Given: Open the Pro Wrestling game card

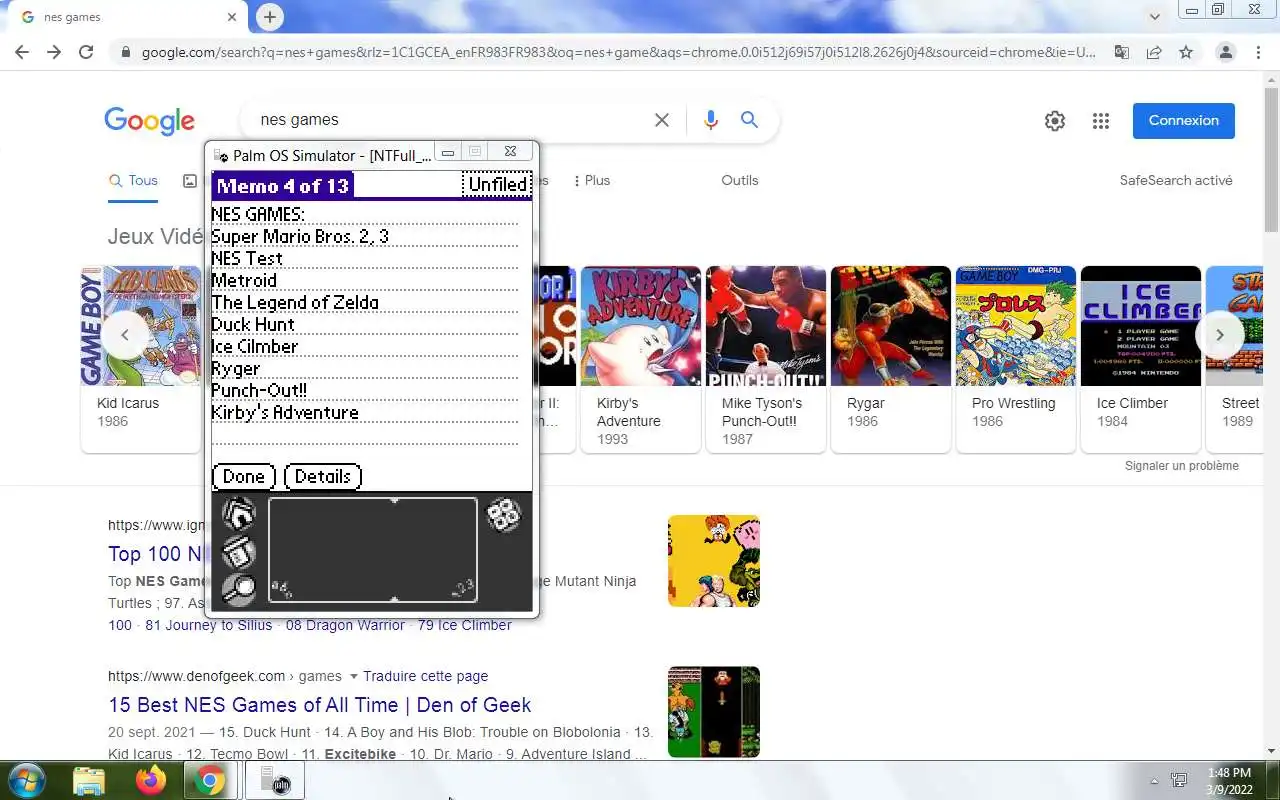Looking at the screenshot, I should pyautogui.click(x=1016, y=359).
